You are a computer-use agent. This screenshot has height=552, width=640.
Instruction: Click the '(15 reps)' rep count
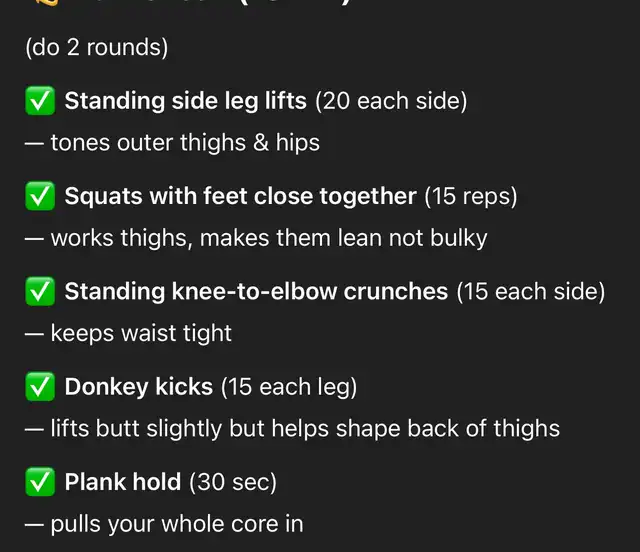(471, 196)
